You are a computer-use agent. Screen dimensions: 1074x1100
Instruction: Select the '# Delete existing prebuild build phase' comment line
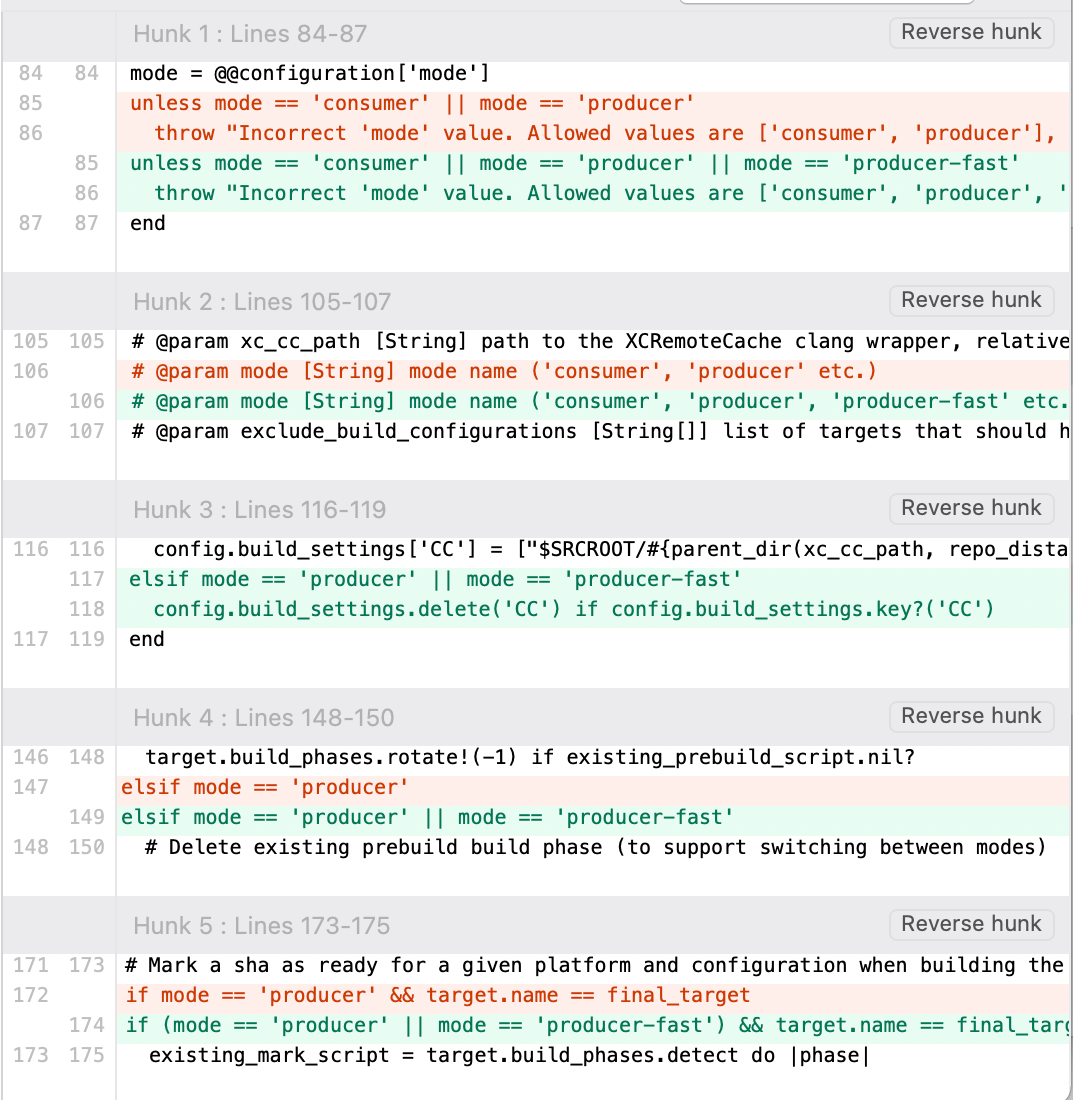point(594,848)
